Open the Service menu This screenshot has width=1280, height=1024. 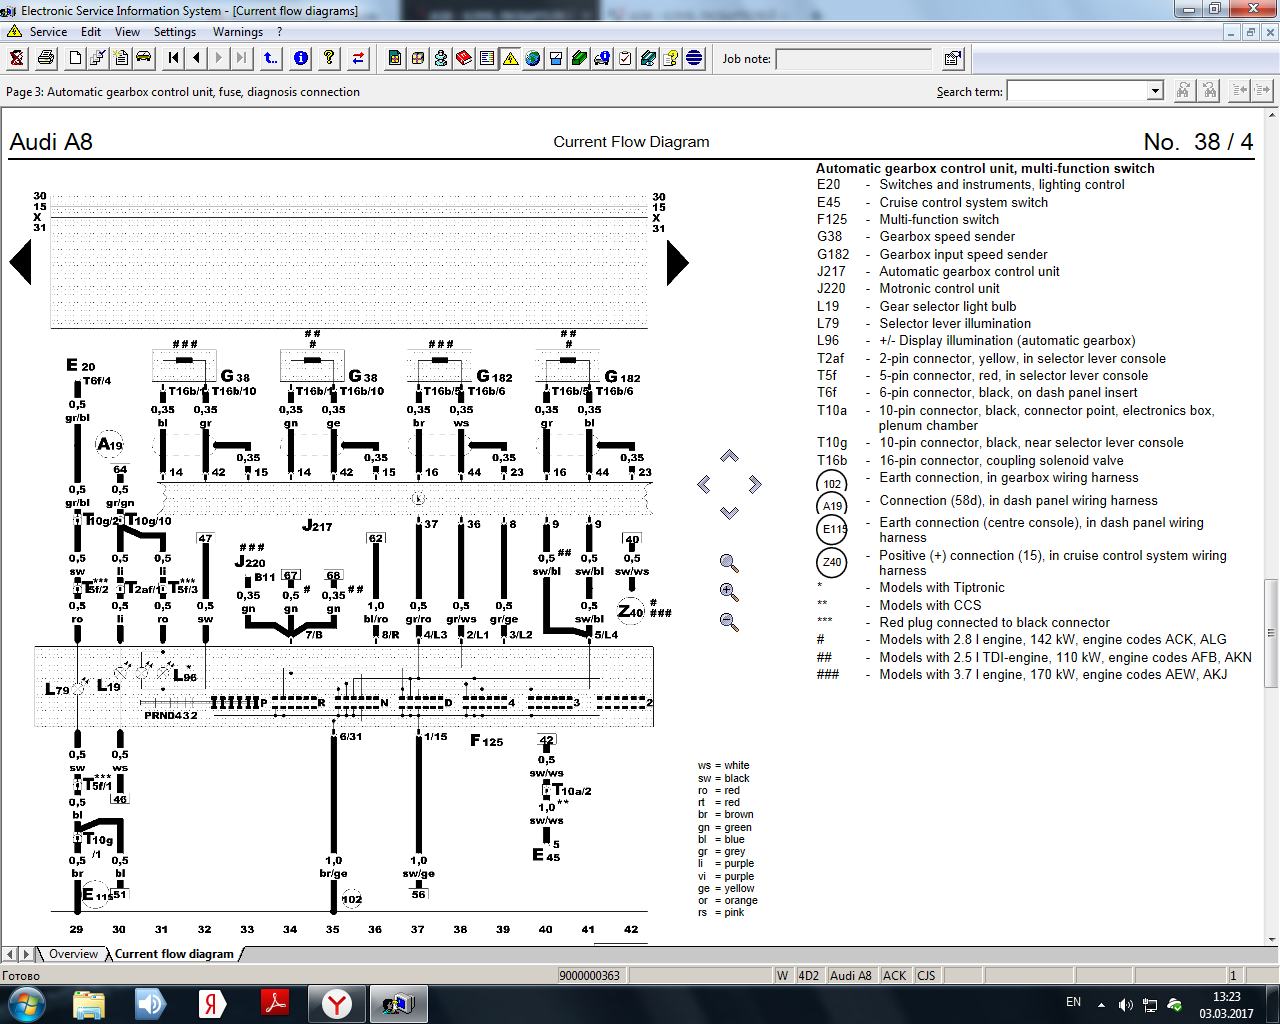click(48, 32)
